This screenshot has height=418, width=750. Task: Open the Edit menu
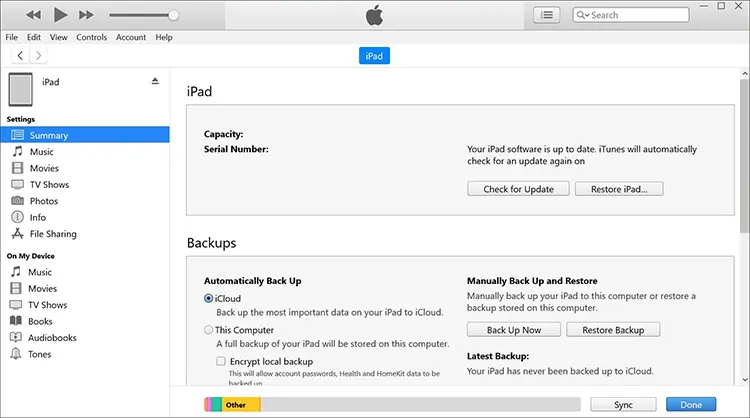point(33,37)
